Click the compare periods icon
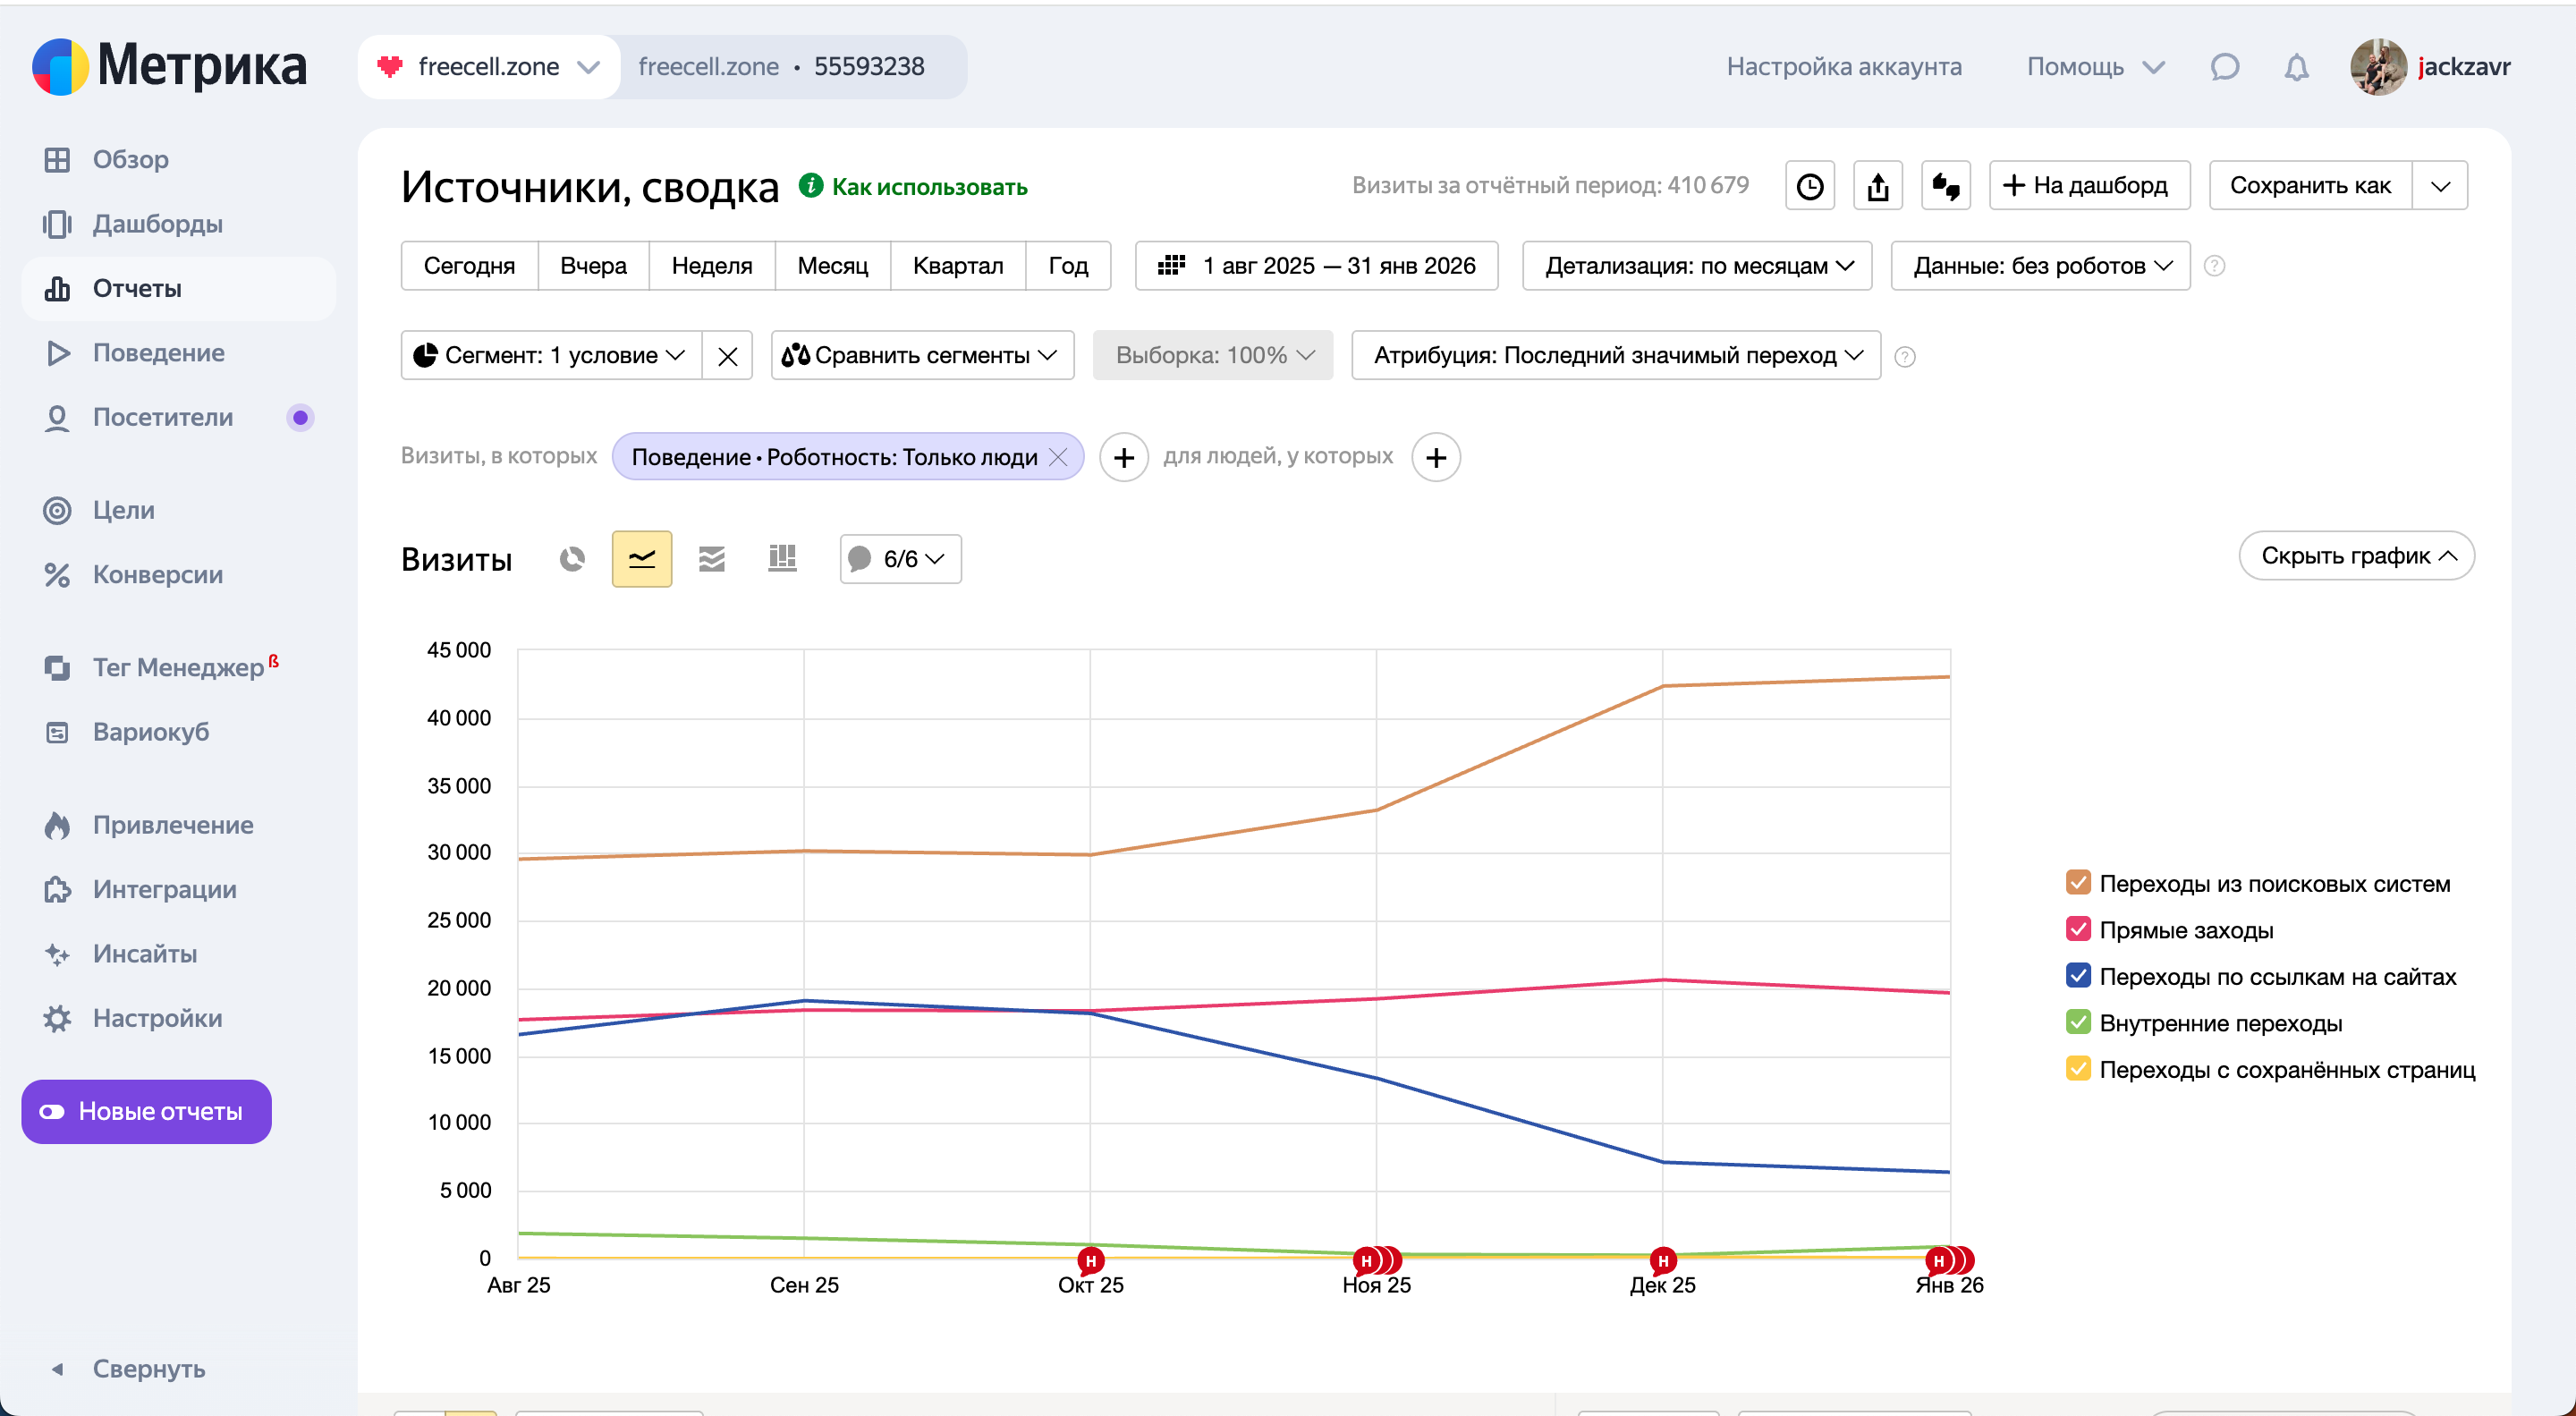Image resolution: width=2576 pixels, height=1416 pixels. 1945,186
